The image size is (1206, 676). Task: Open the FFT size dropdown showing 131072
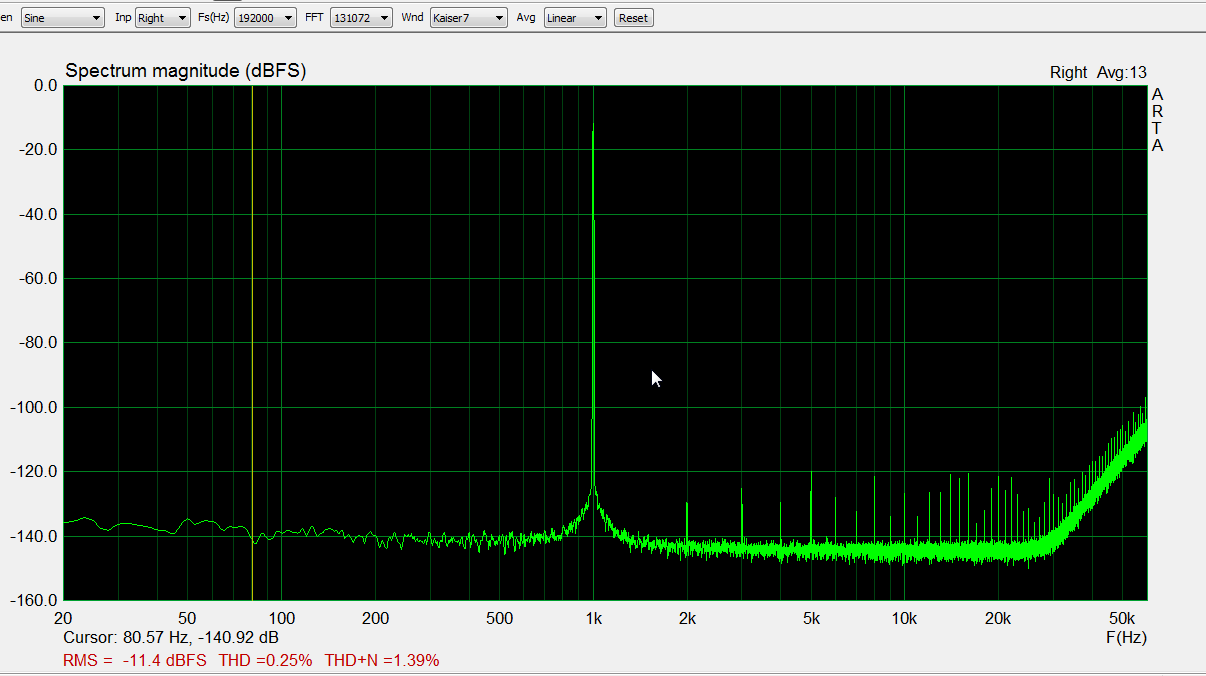[x=361, y=18]
